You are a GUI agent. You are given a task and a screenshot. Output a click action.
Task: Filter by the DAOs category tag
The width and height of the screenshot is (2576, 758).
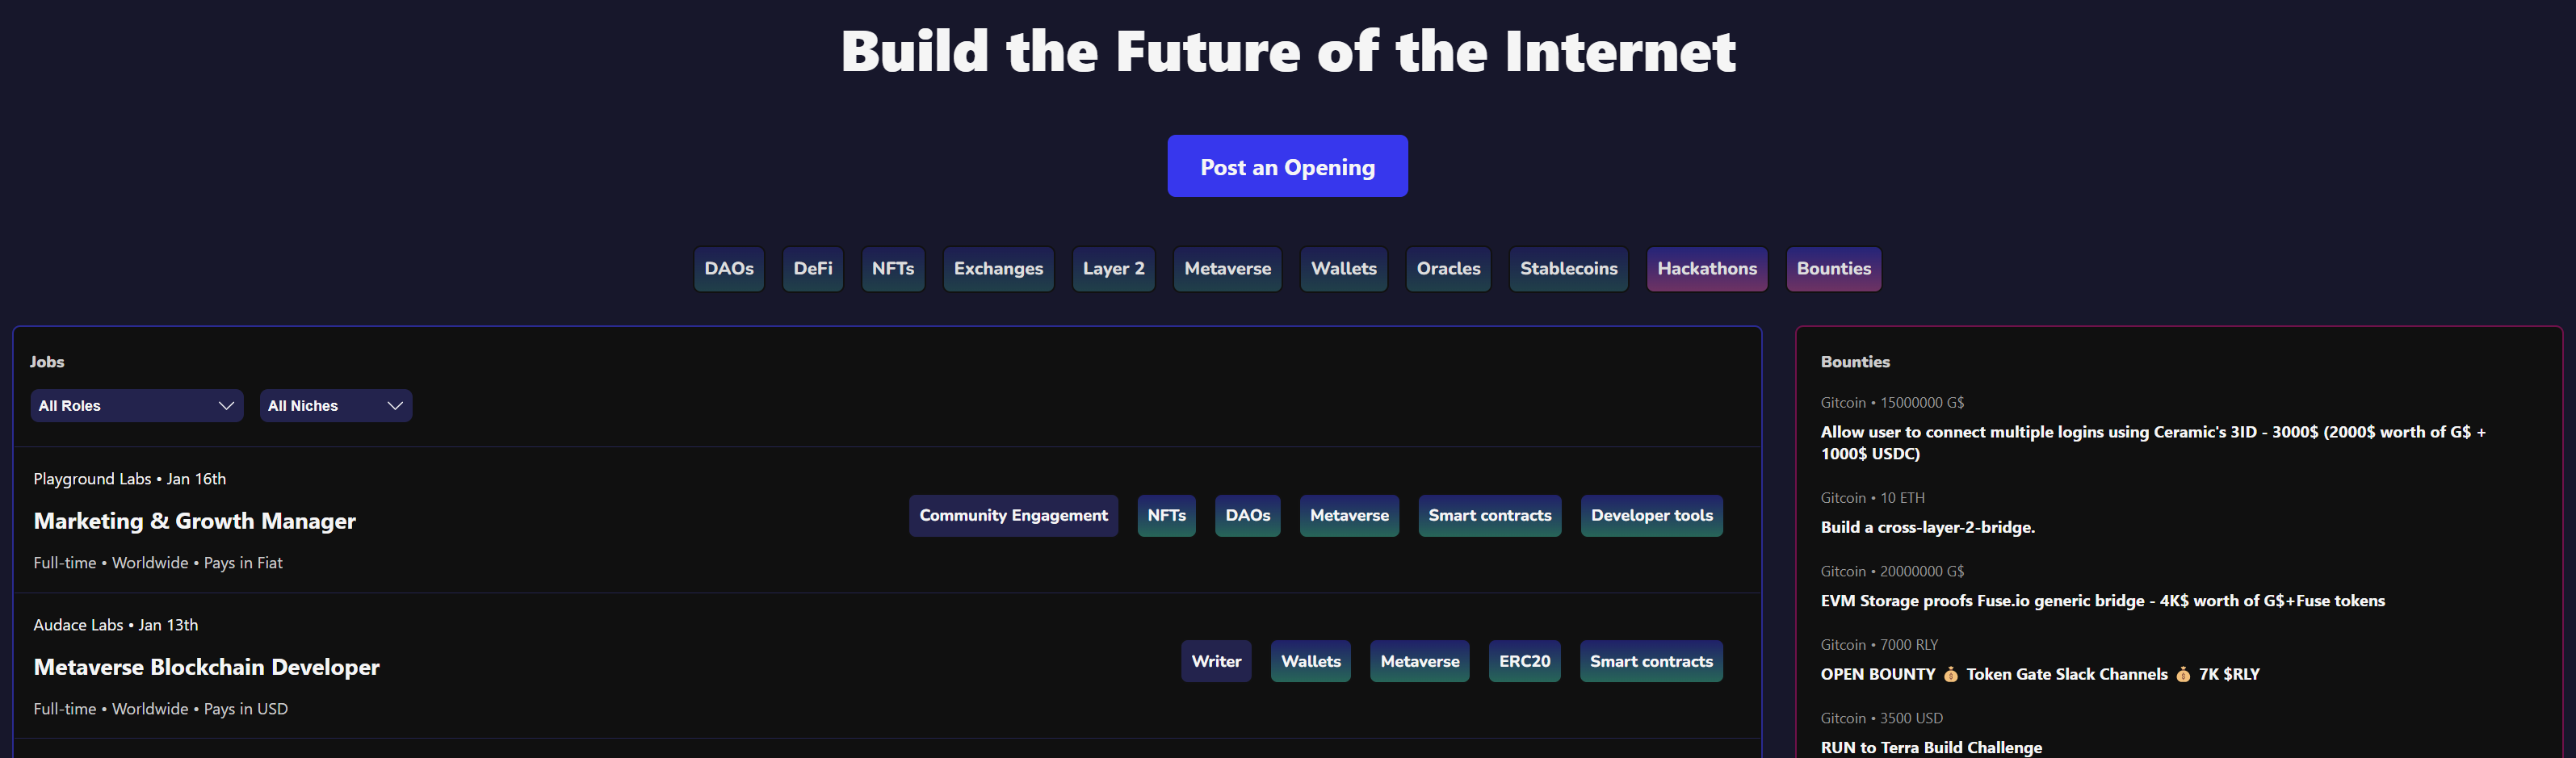(728, 269)
